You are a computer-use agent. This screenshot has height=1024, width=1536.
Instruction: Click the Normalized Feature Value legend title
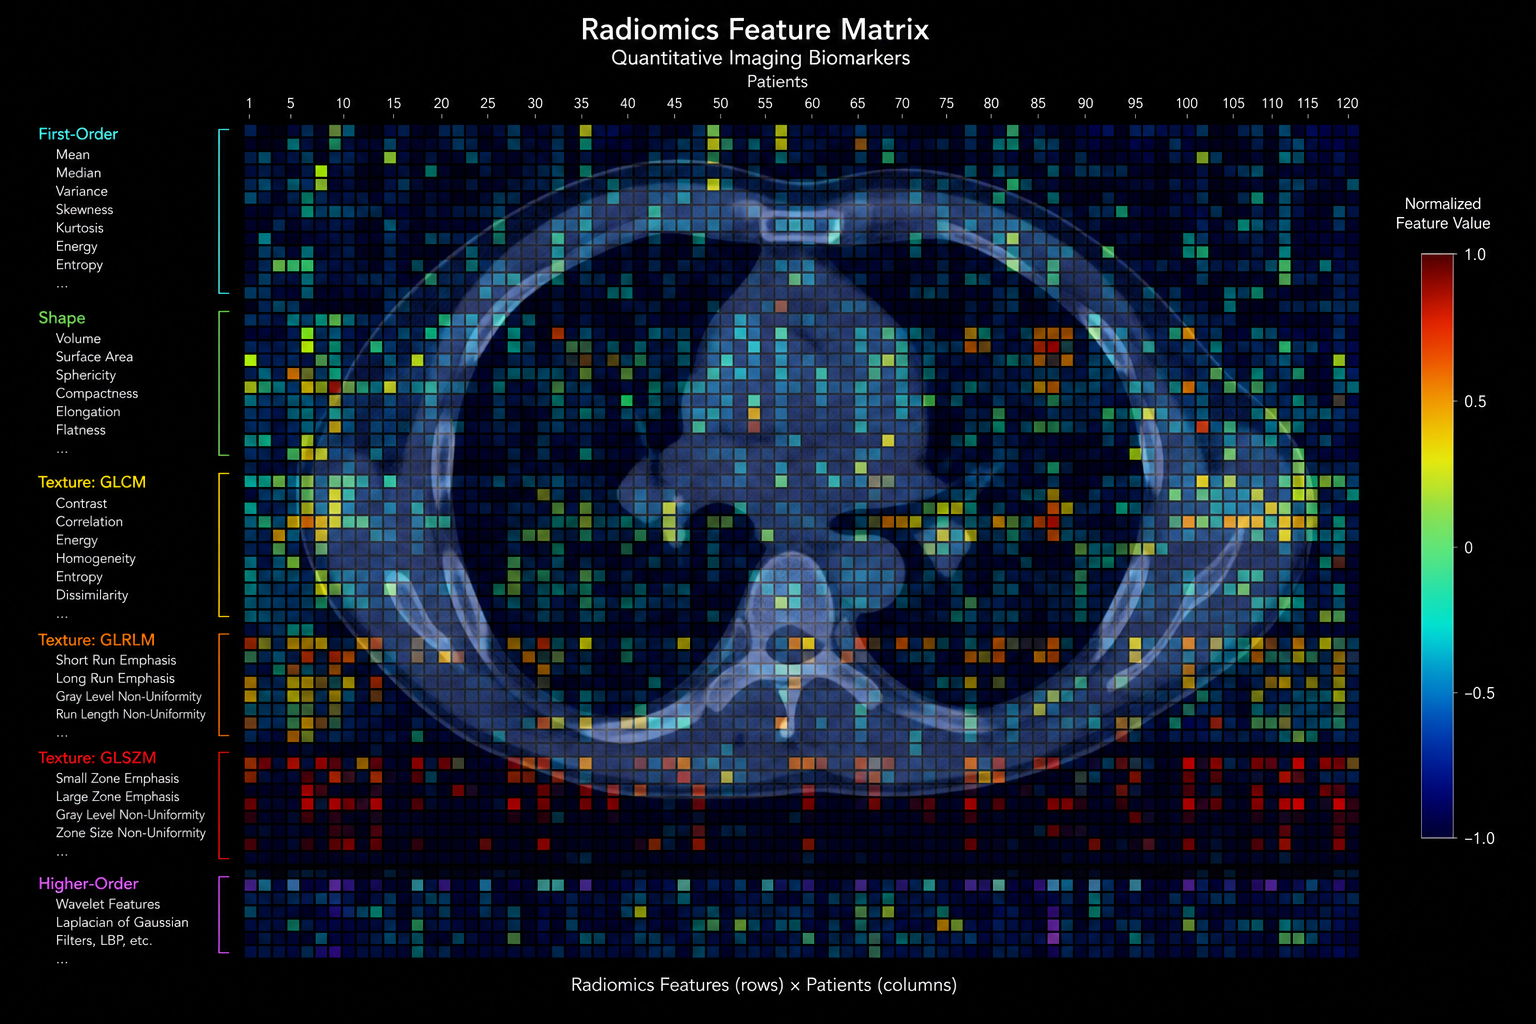point(1443,213)
